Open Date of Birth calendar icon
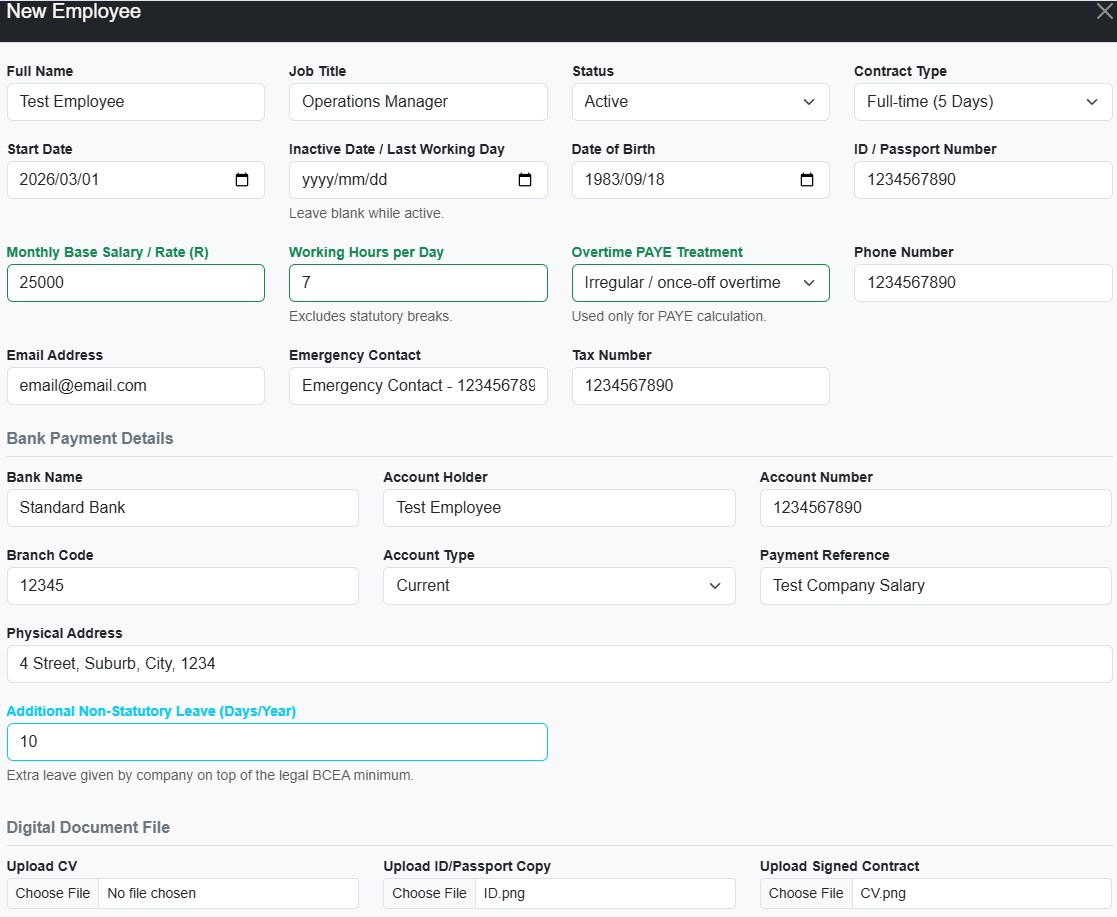This screenshot has height=917, width=1117. pyautogui.click(x=807, y=180)
